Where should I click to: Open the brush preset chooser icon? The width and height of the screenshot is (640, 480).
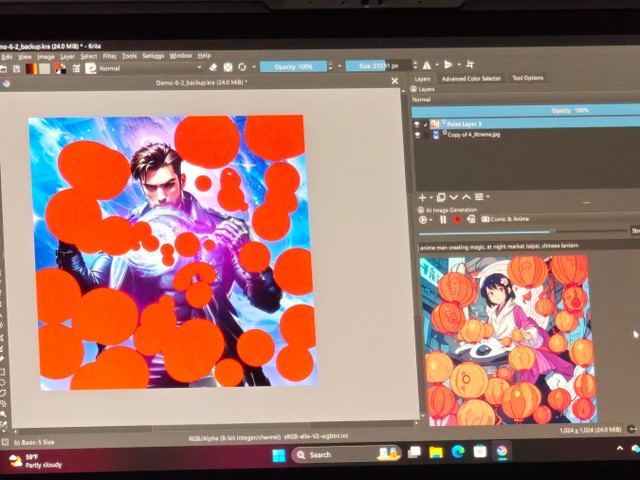[90, 68]
